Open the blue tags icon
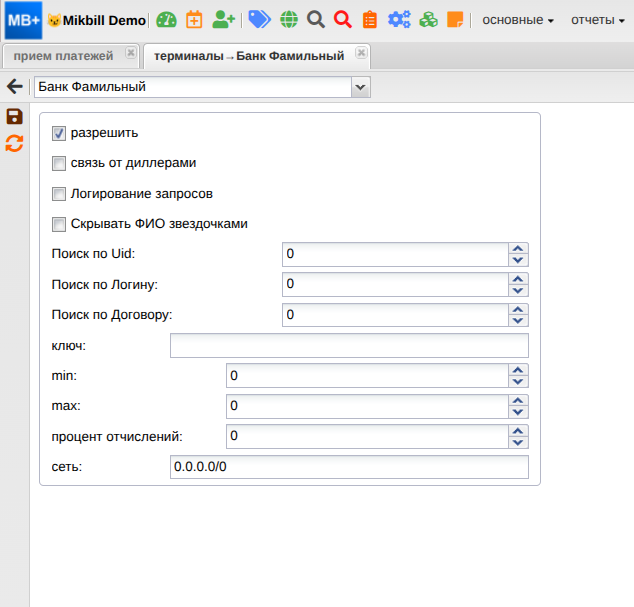This screenshot has width=634, height=607. point(259,19)
